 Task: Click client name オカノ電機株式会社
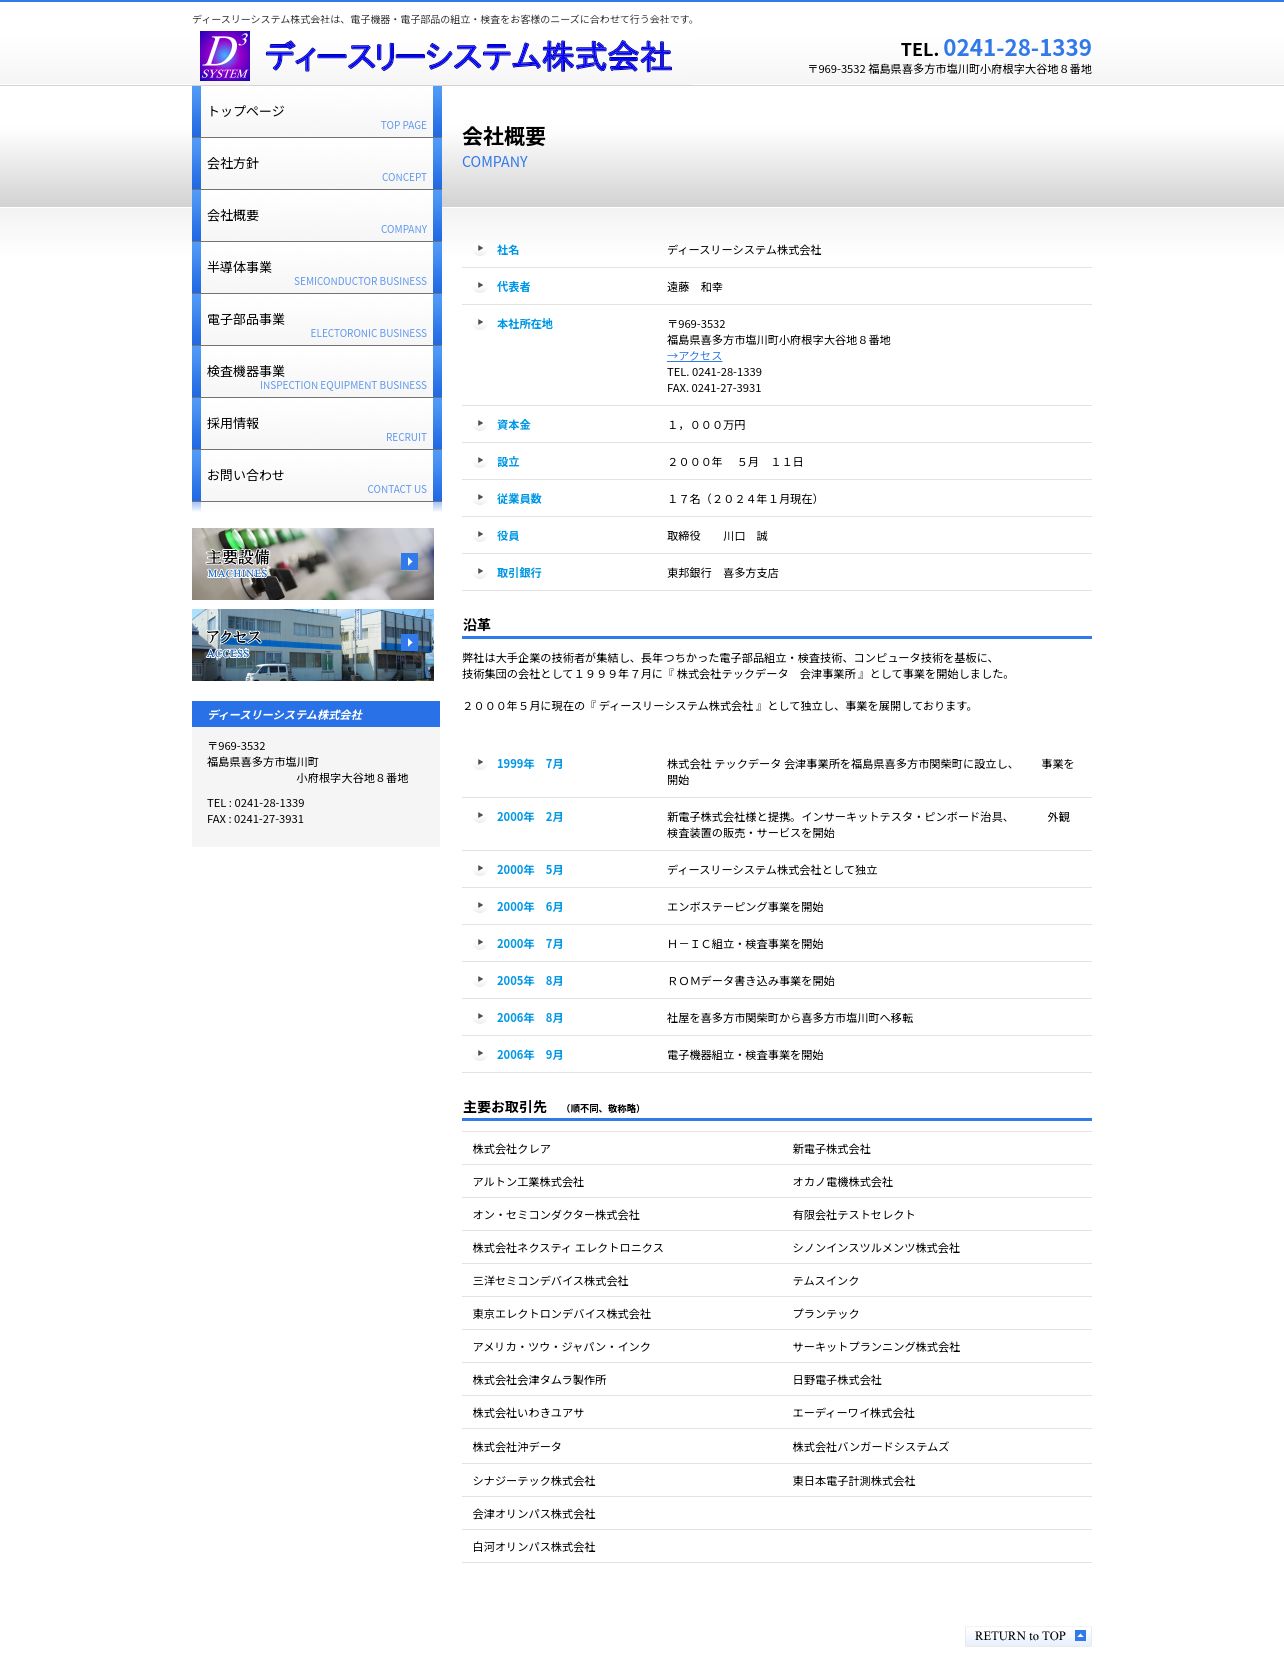843,1182
